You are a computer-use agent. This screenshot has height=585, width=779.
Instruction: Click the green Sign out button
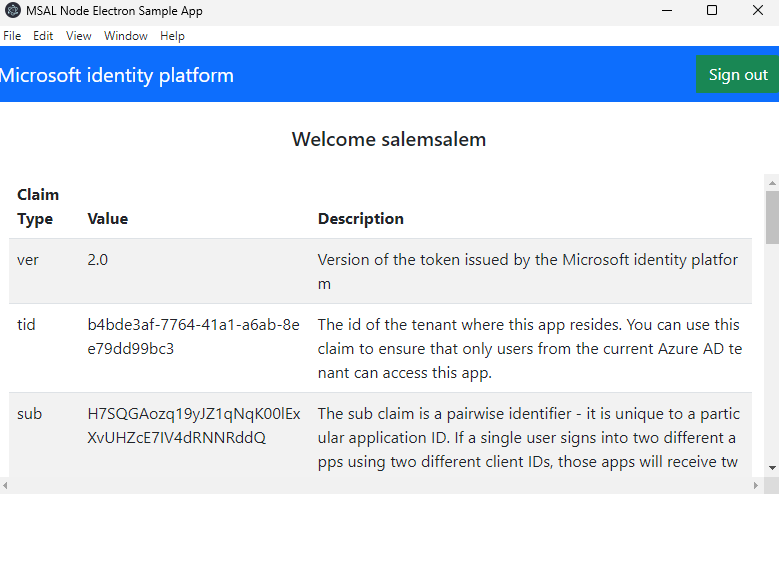point(738,74)
